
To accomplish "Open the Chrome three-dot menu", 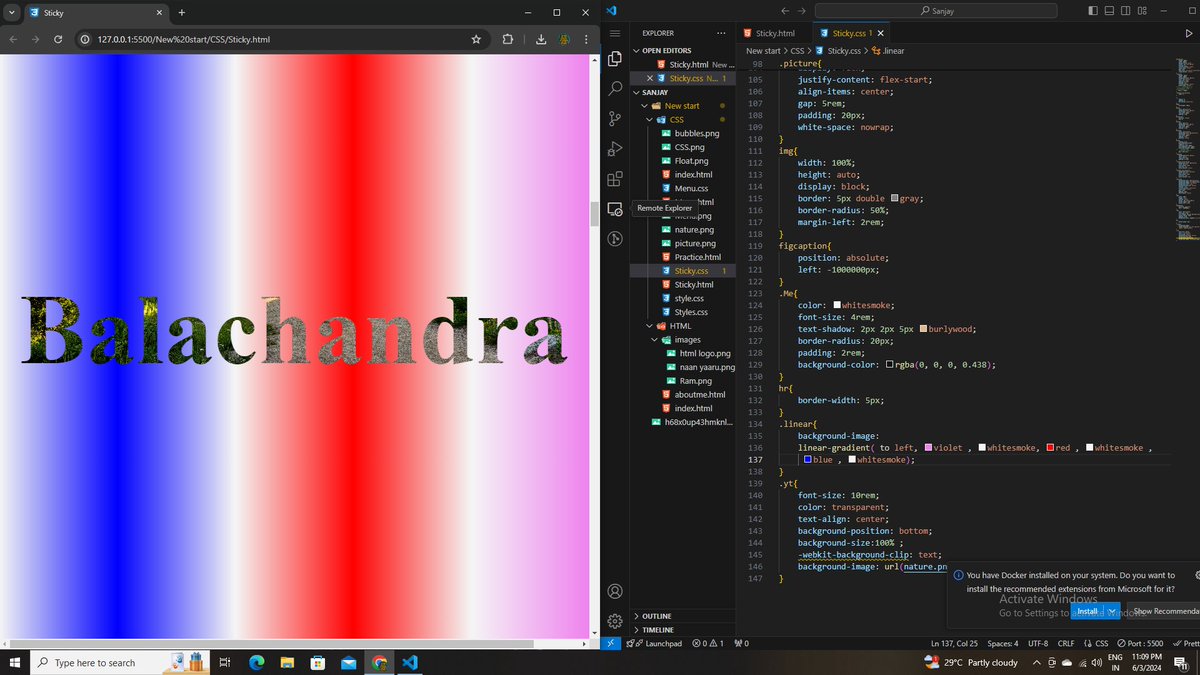I will pyautogui.click(x=587, y=39).
